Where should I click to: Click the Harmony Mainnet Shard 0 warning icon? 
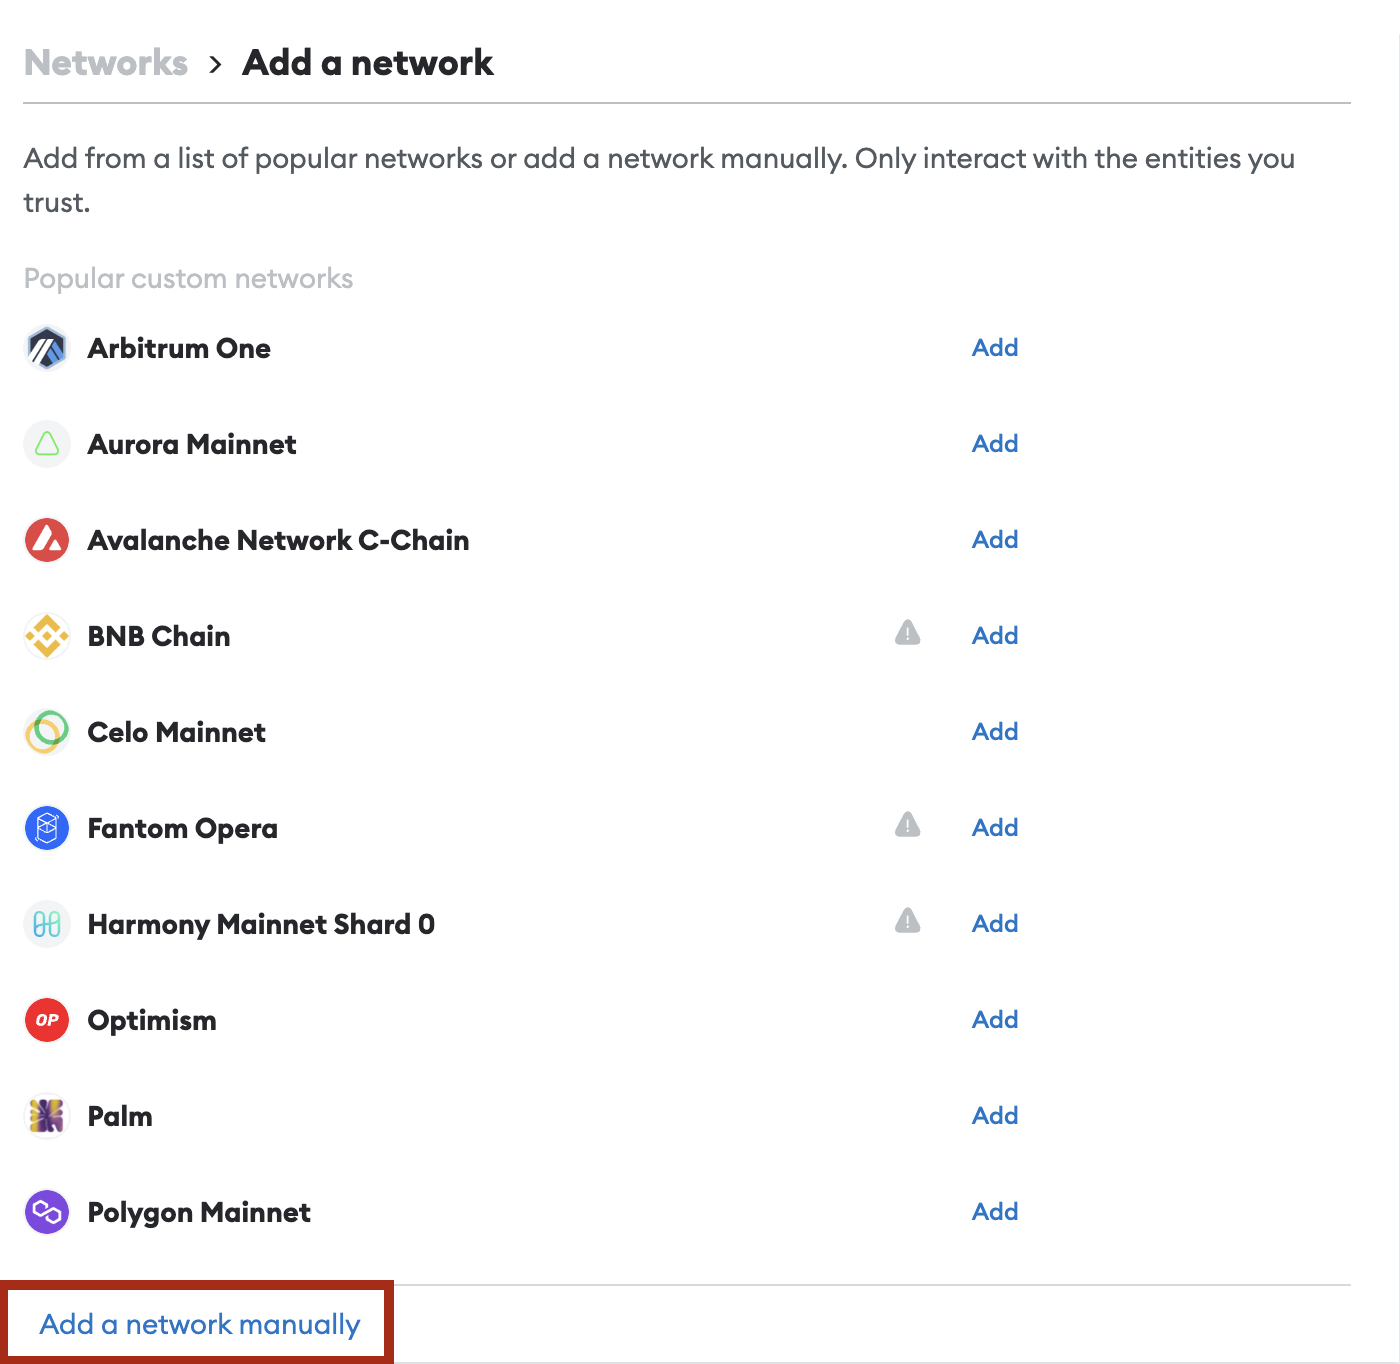(x=907, y=921)
